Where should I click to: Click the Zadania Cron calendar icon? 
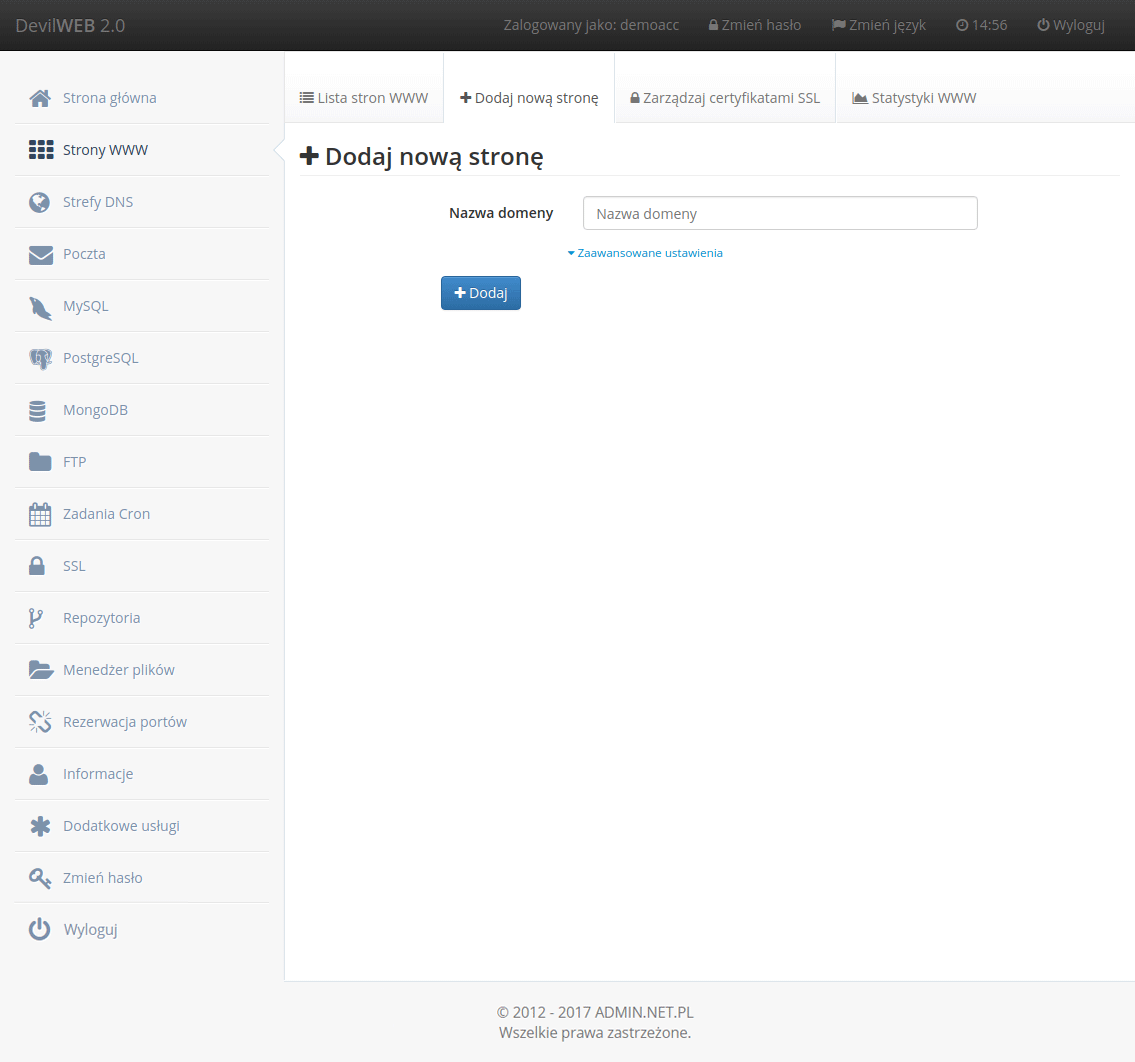40,514
